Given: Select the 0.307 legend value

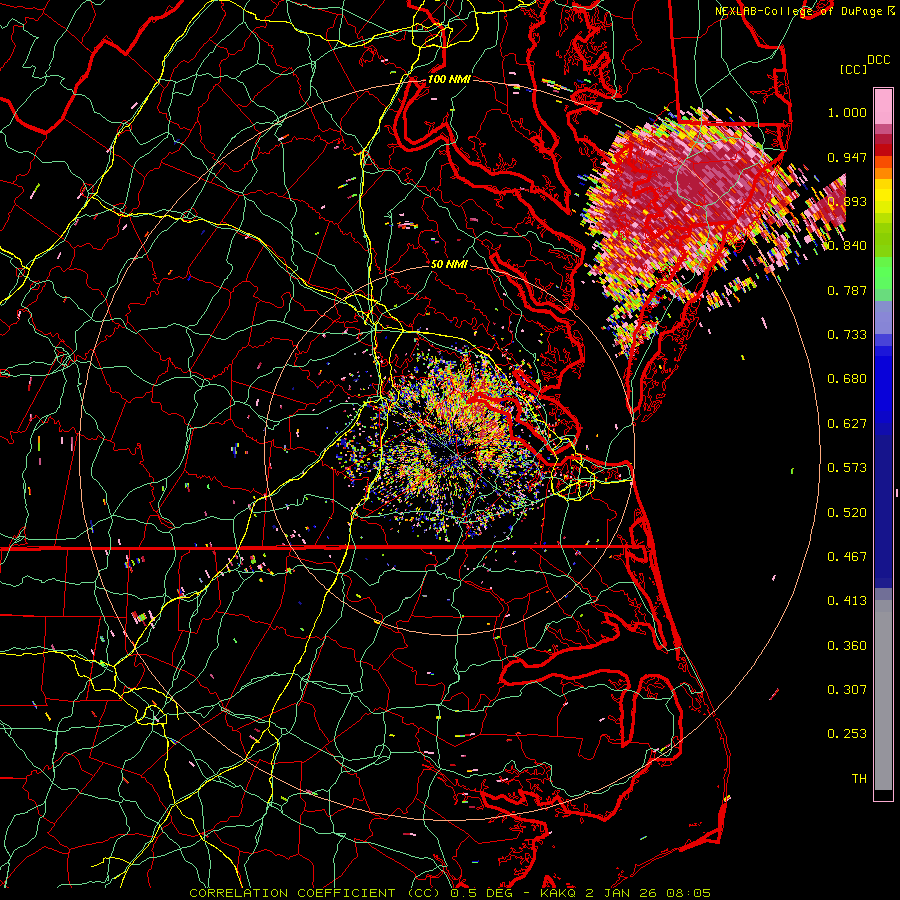Looking at the screenshot, I should click(x=847, y=690).
